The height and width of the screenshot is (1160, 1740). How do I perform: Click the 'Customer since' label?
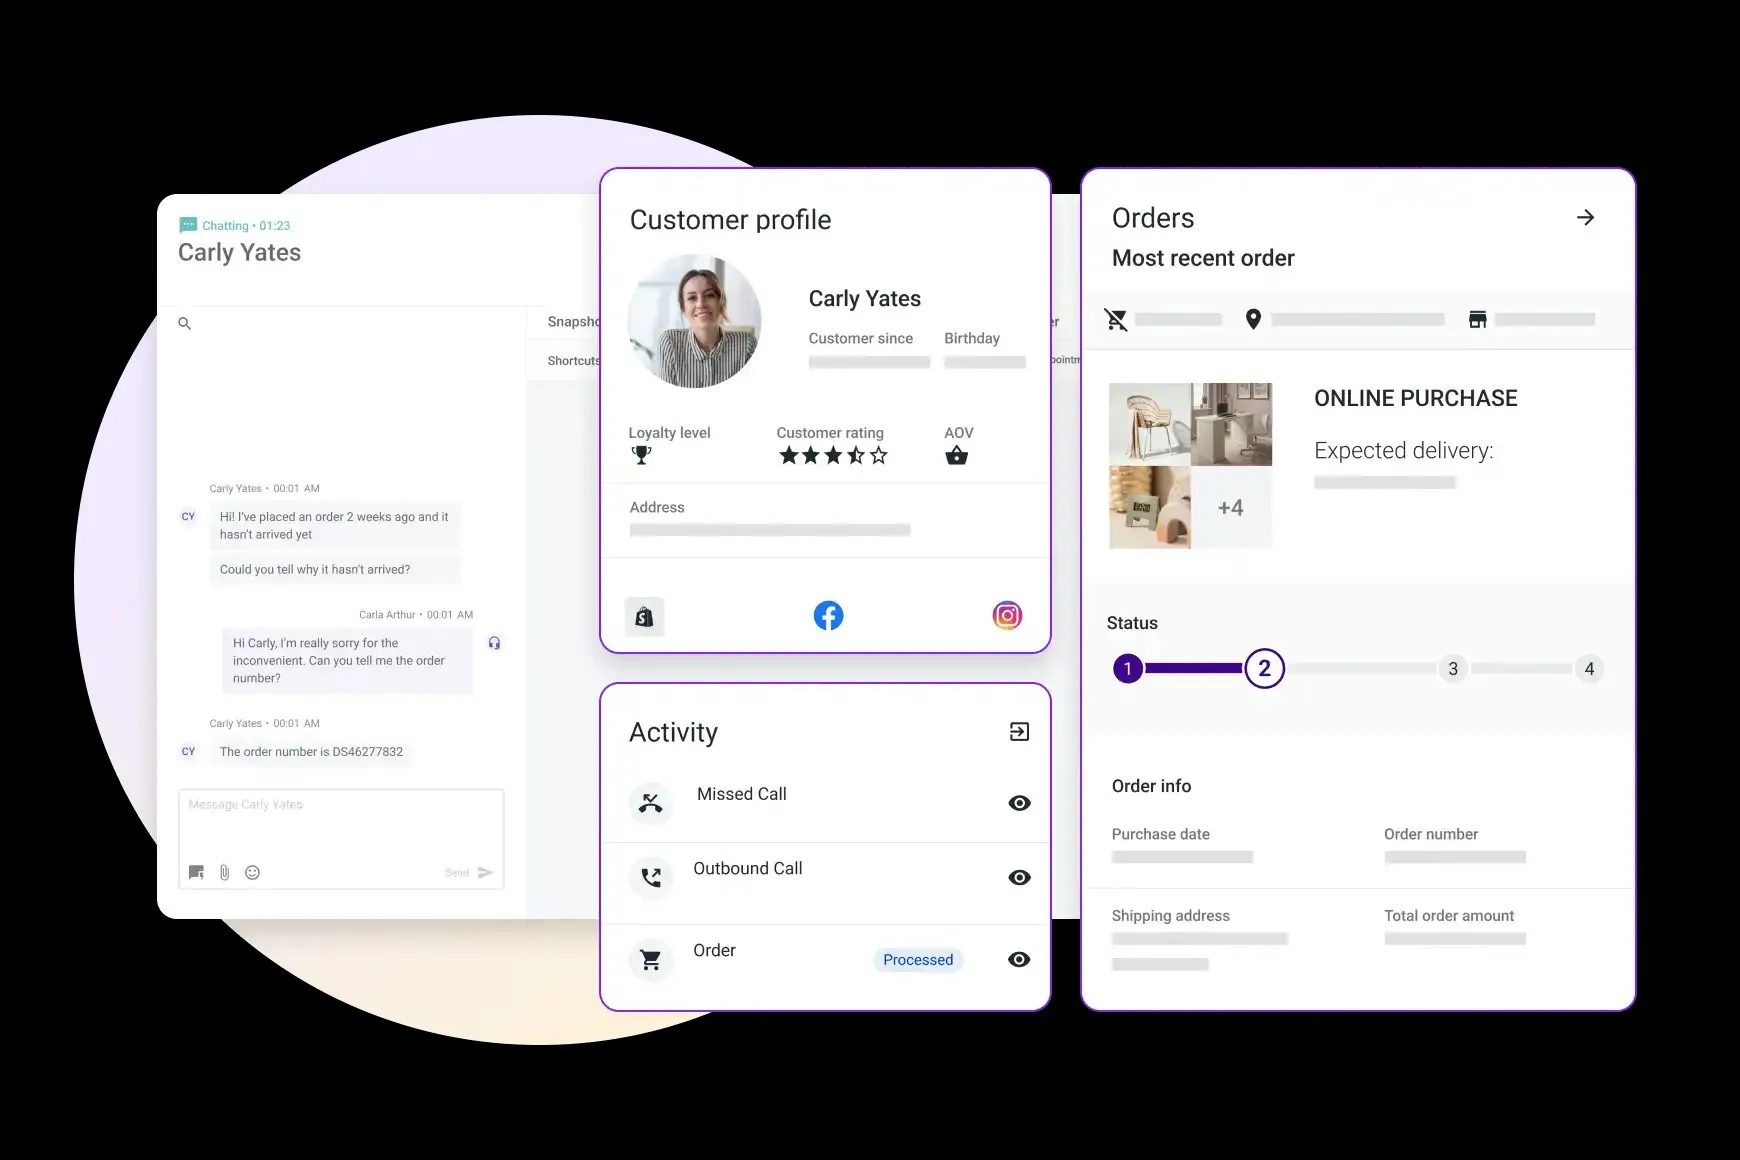861,339
